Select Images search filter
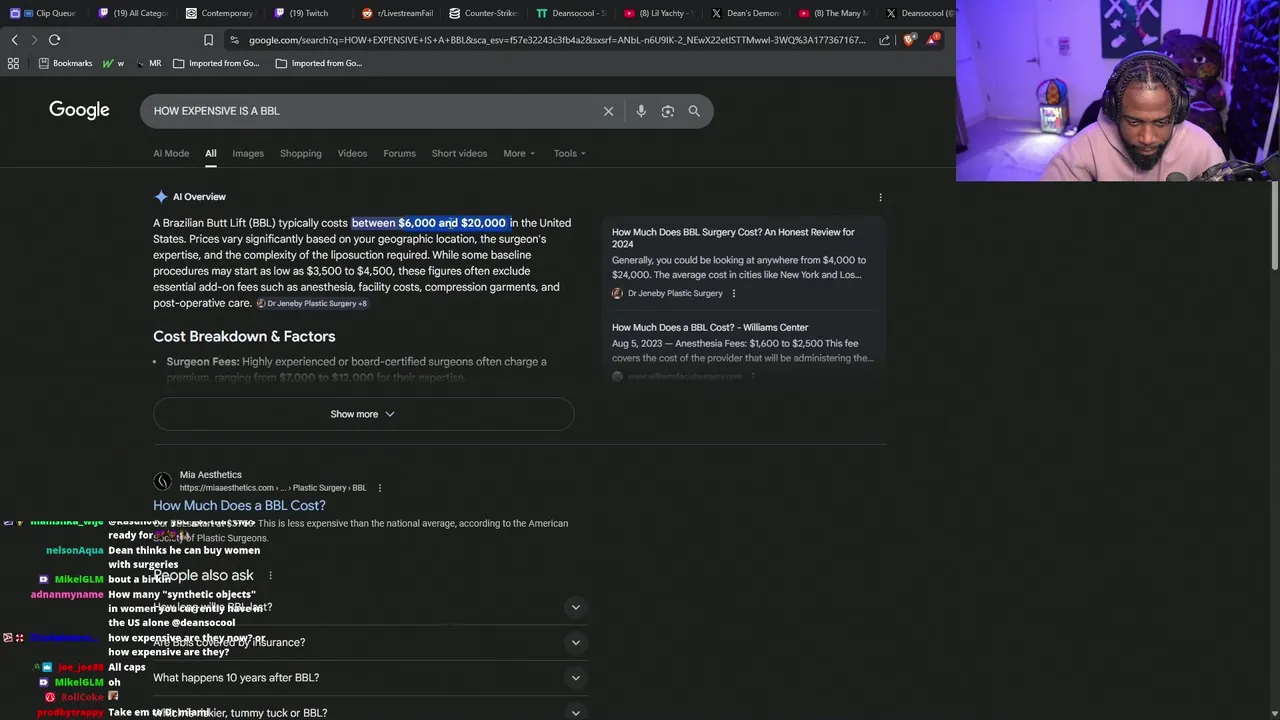 tap(248, 153)
